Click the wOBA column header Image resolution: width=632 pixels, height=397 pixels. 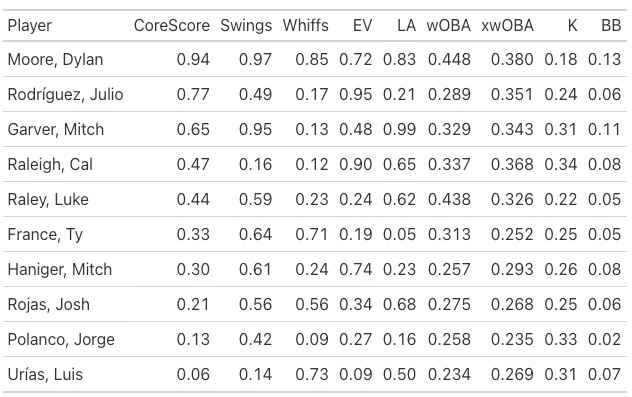[x=448, y=26]
